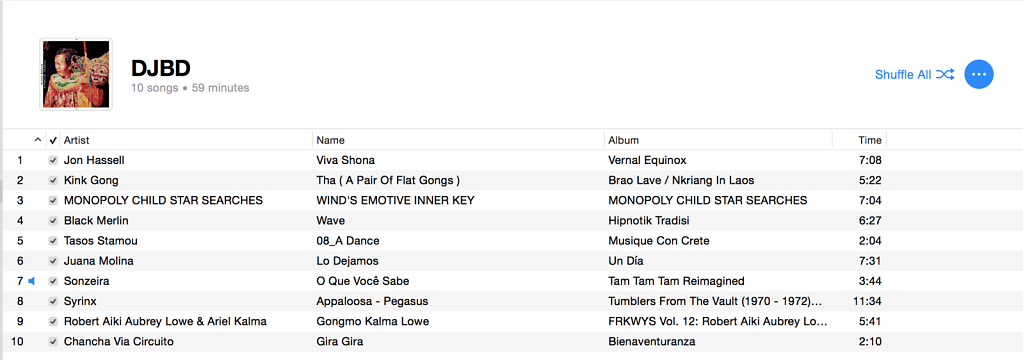Disable the Syrinx track checkbox
Image resolution: width=1023 pixels, height=360 pixels.
click(53, 301)
